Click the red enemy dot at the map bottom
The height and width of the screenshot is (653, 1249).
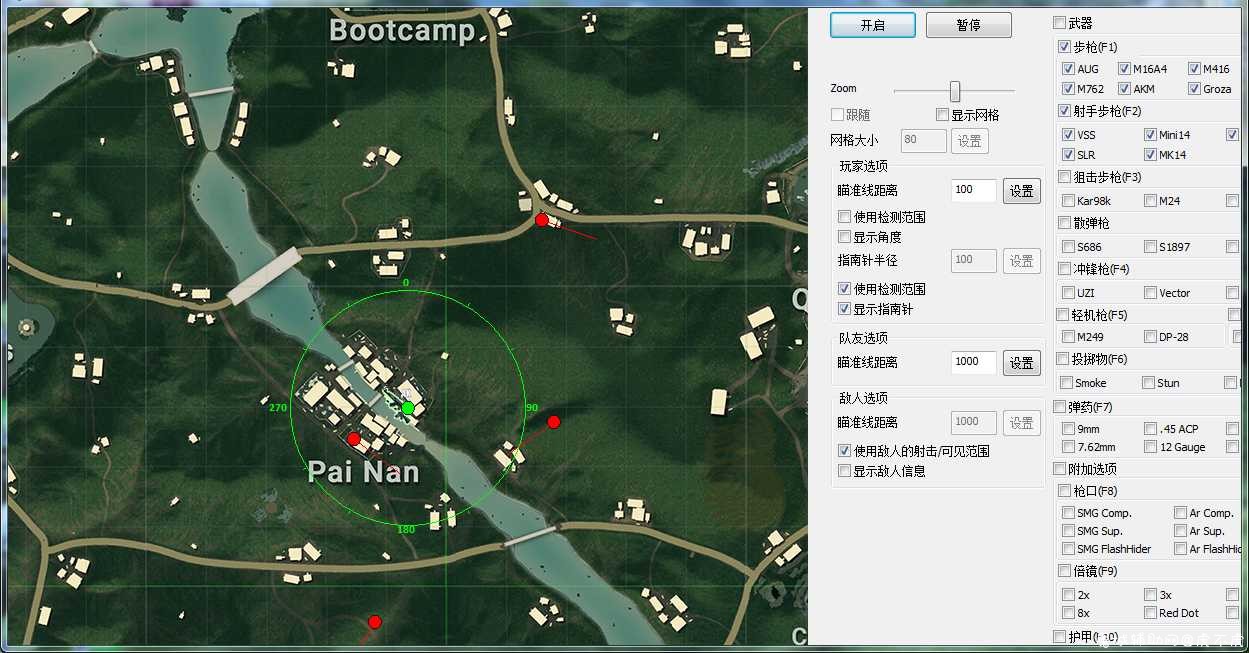(x=375, y=622)
